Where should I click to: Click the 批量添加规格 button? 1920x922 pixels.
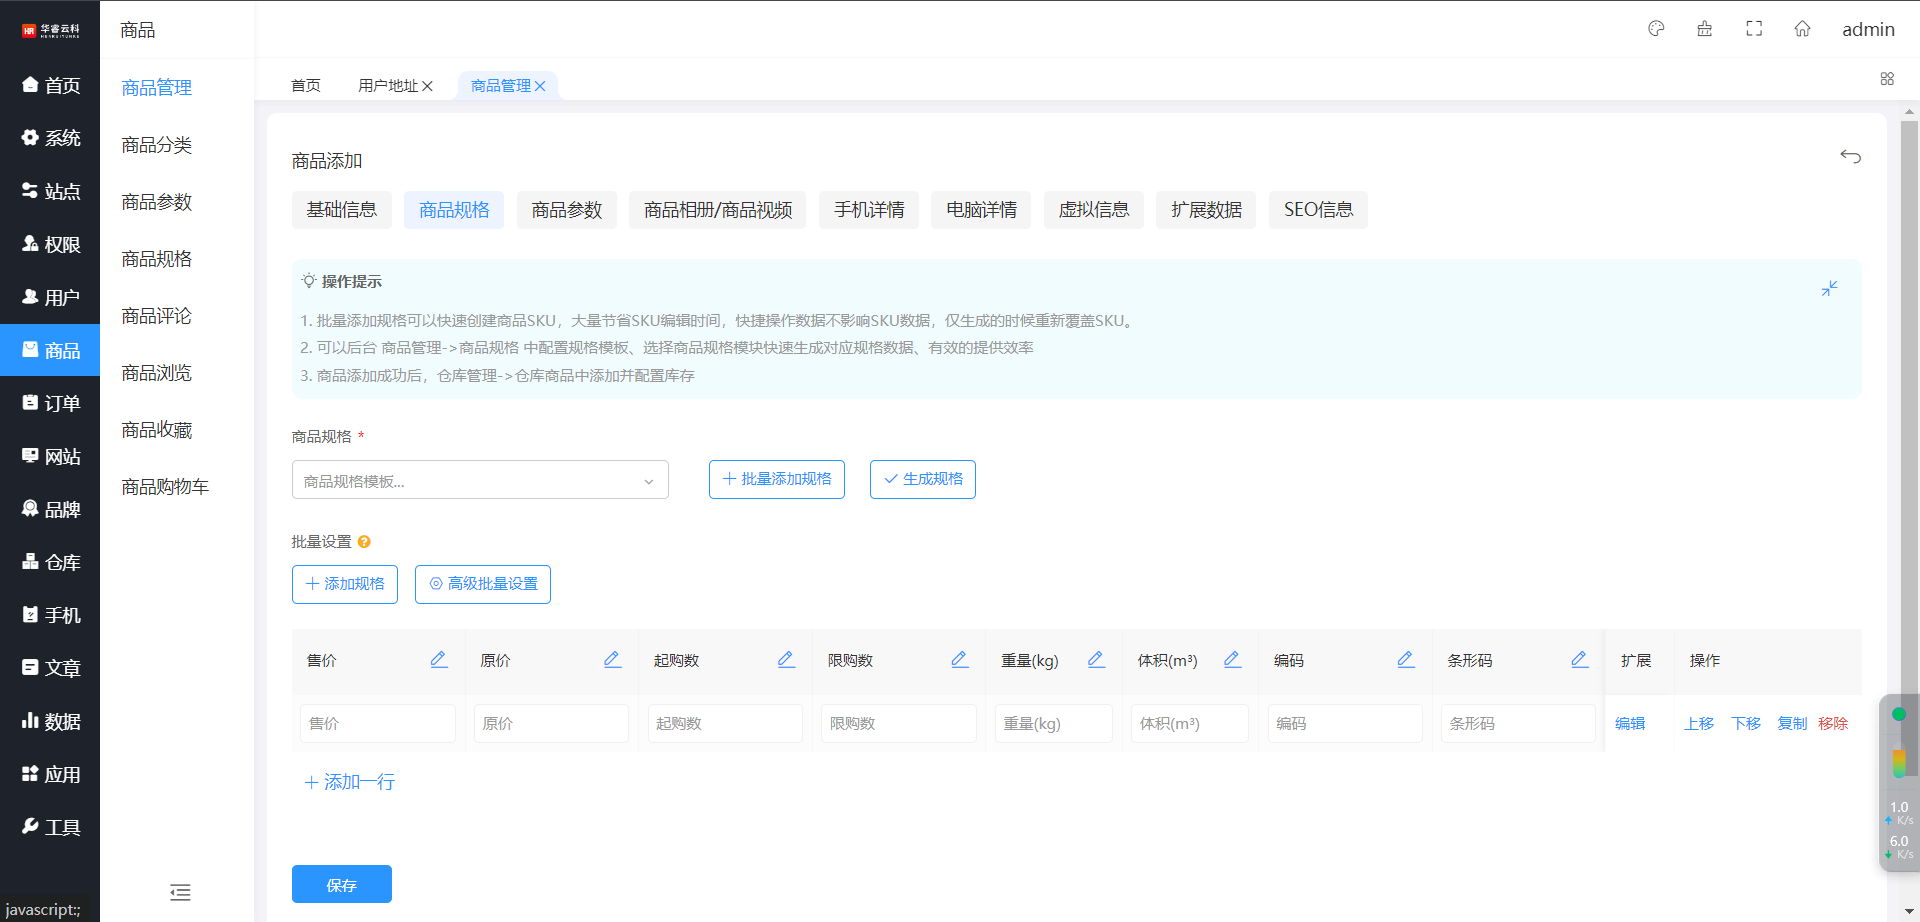click(x=776, y=479)
